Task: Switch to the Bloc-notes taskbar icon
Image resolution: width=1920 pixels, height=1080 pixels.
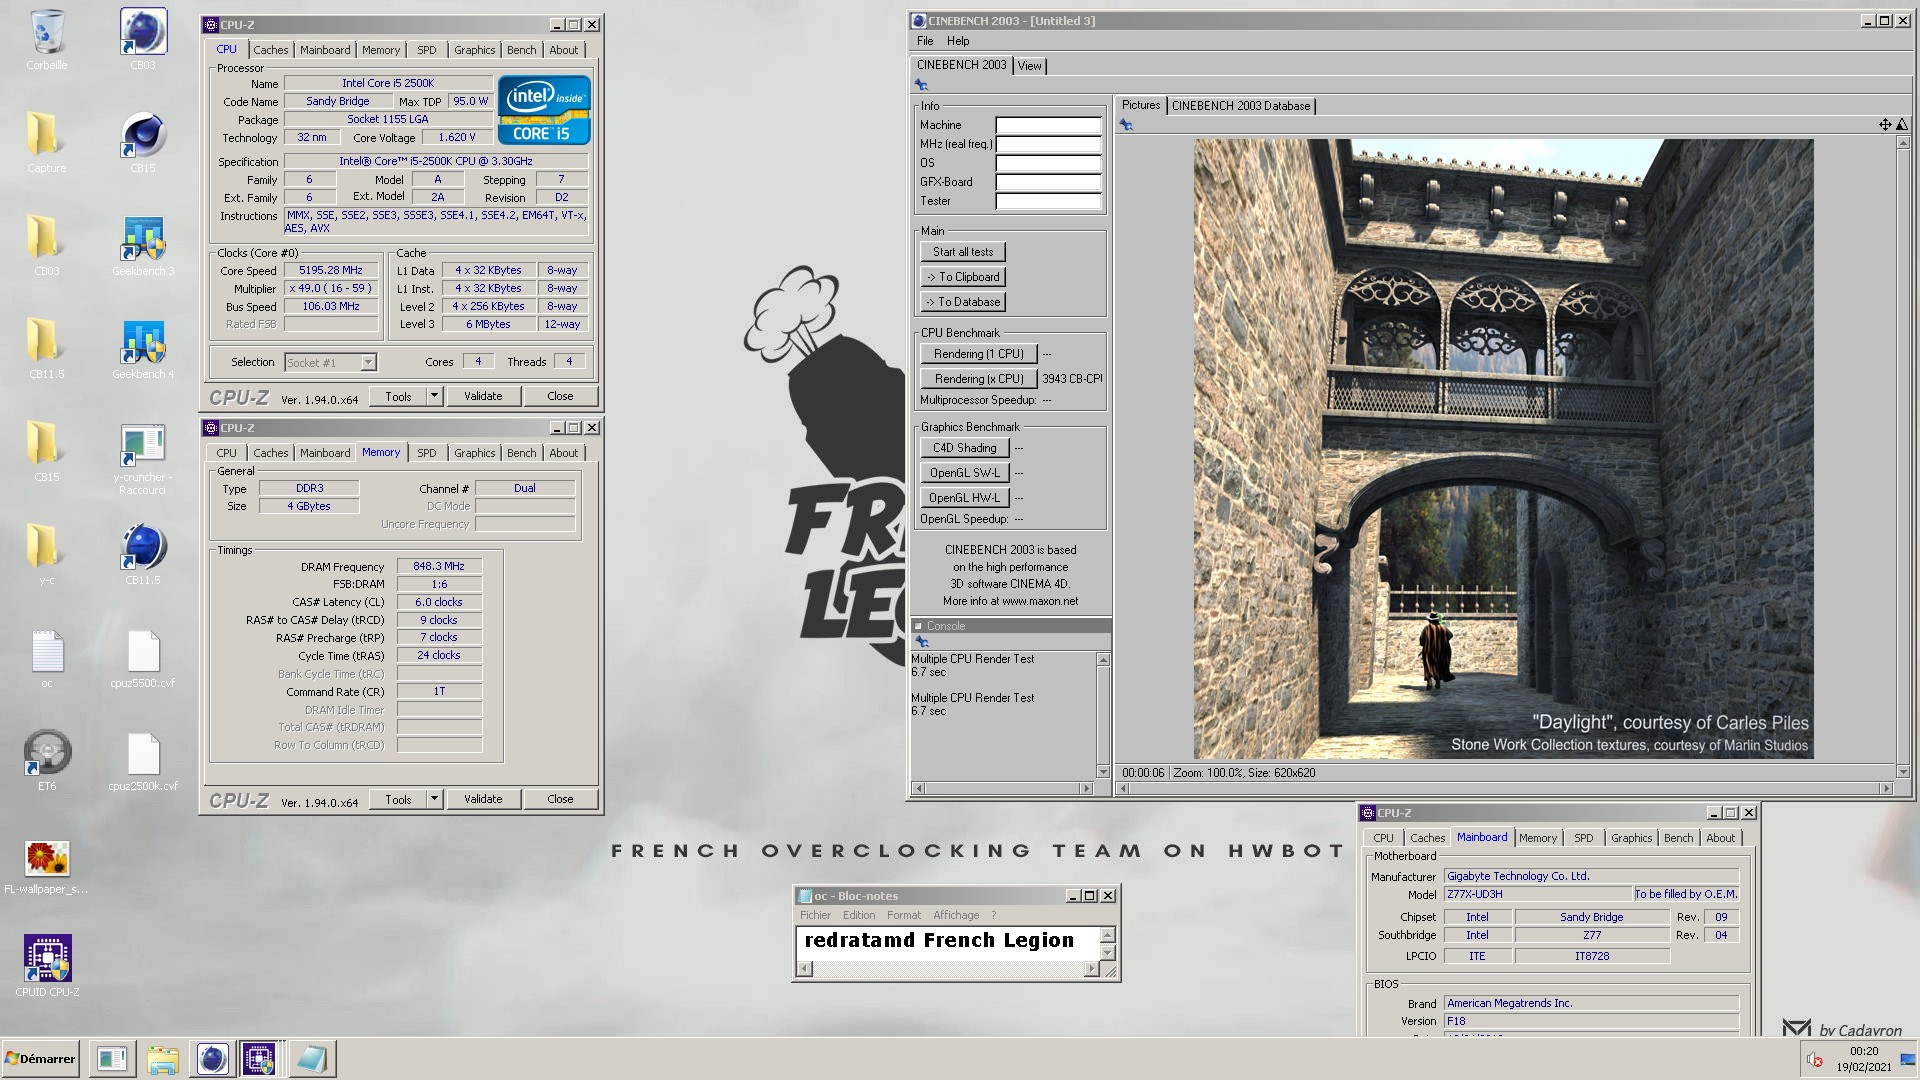Action: (311, 1059)
